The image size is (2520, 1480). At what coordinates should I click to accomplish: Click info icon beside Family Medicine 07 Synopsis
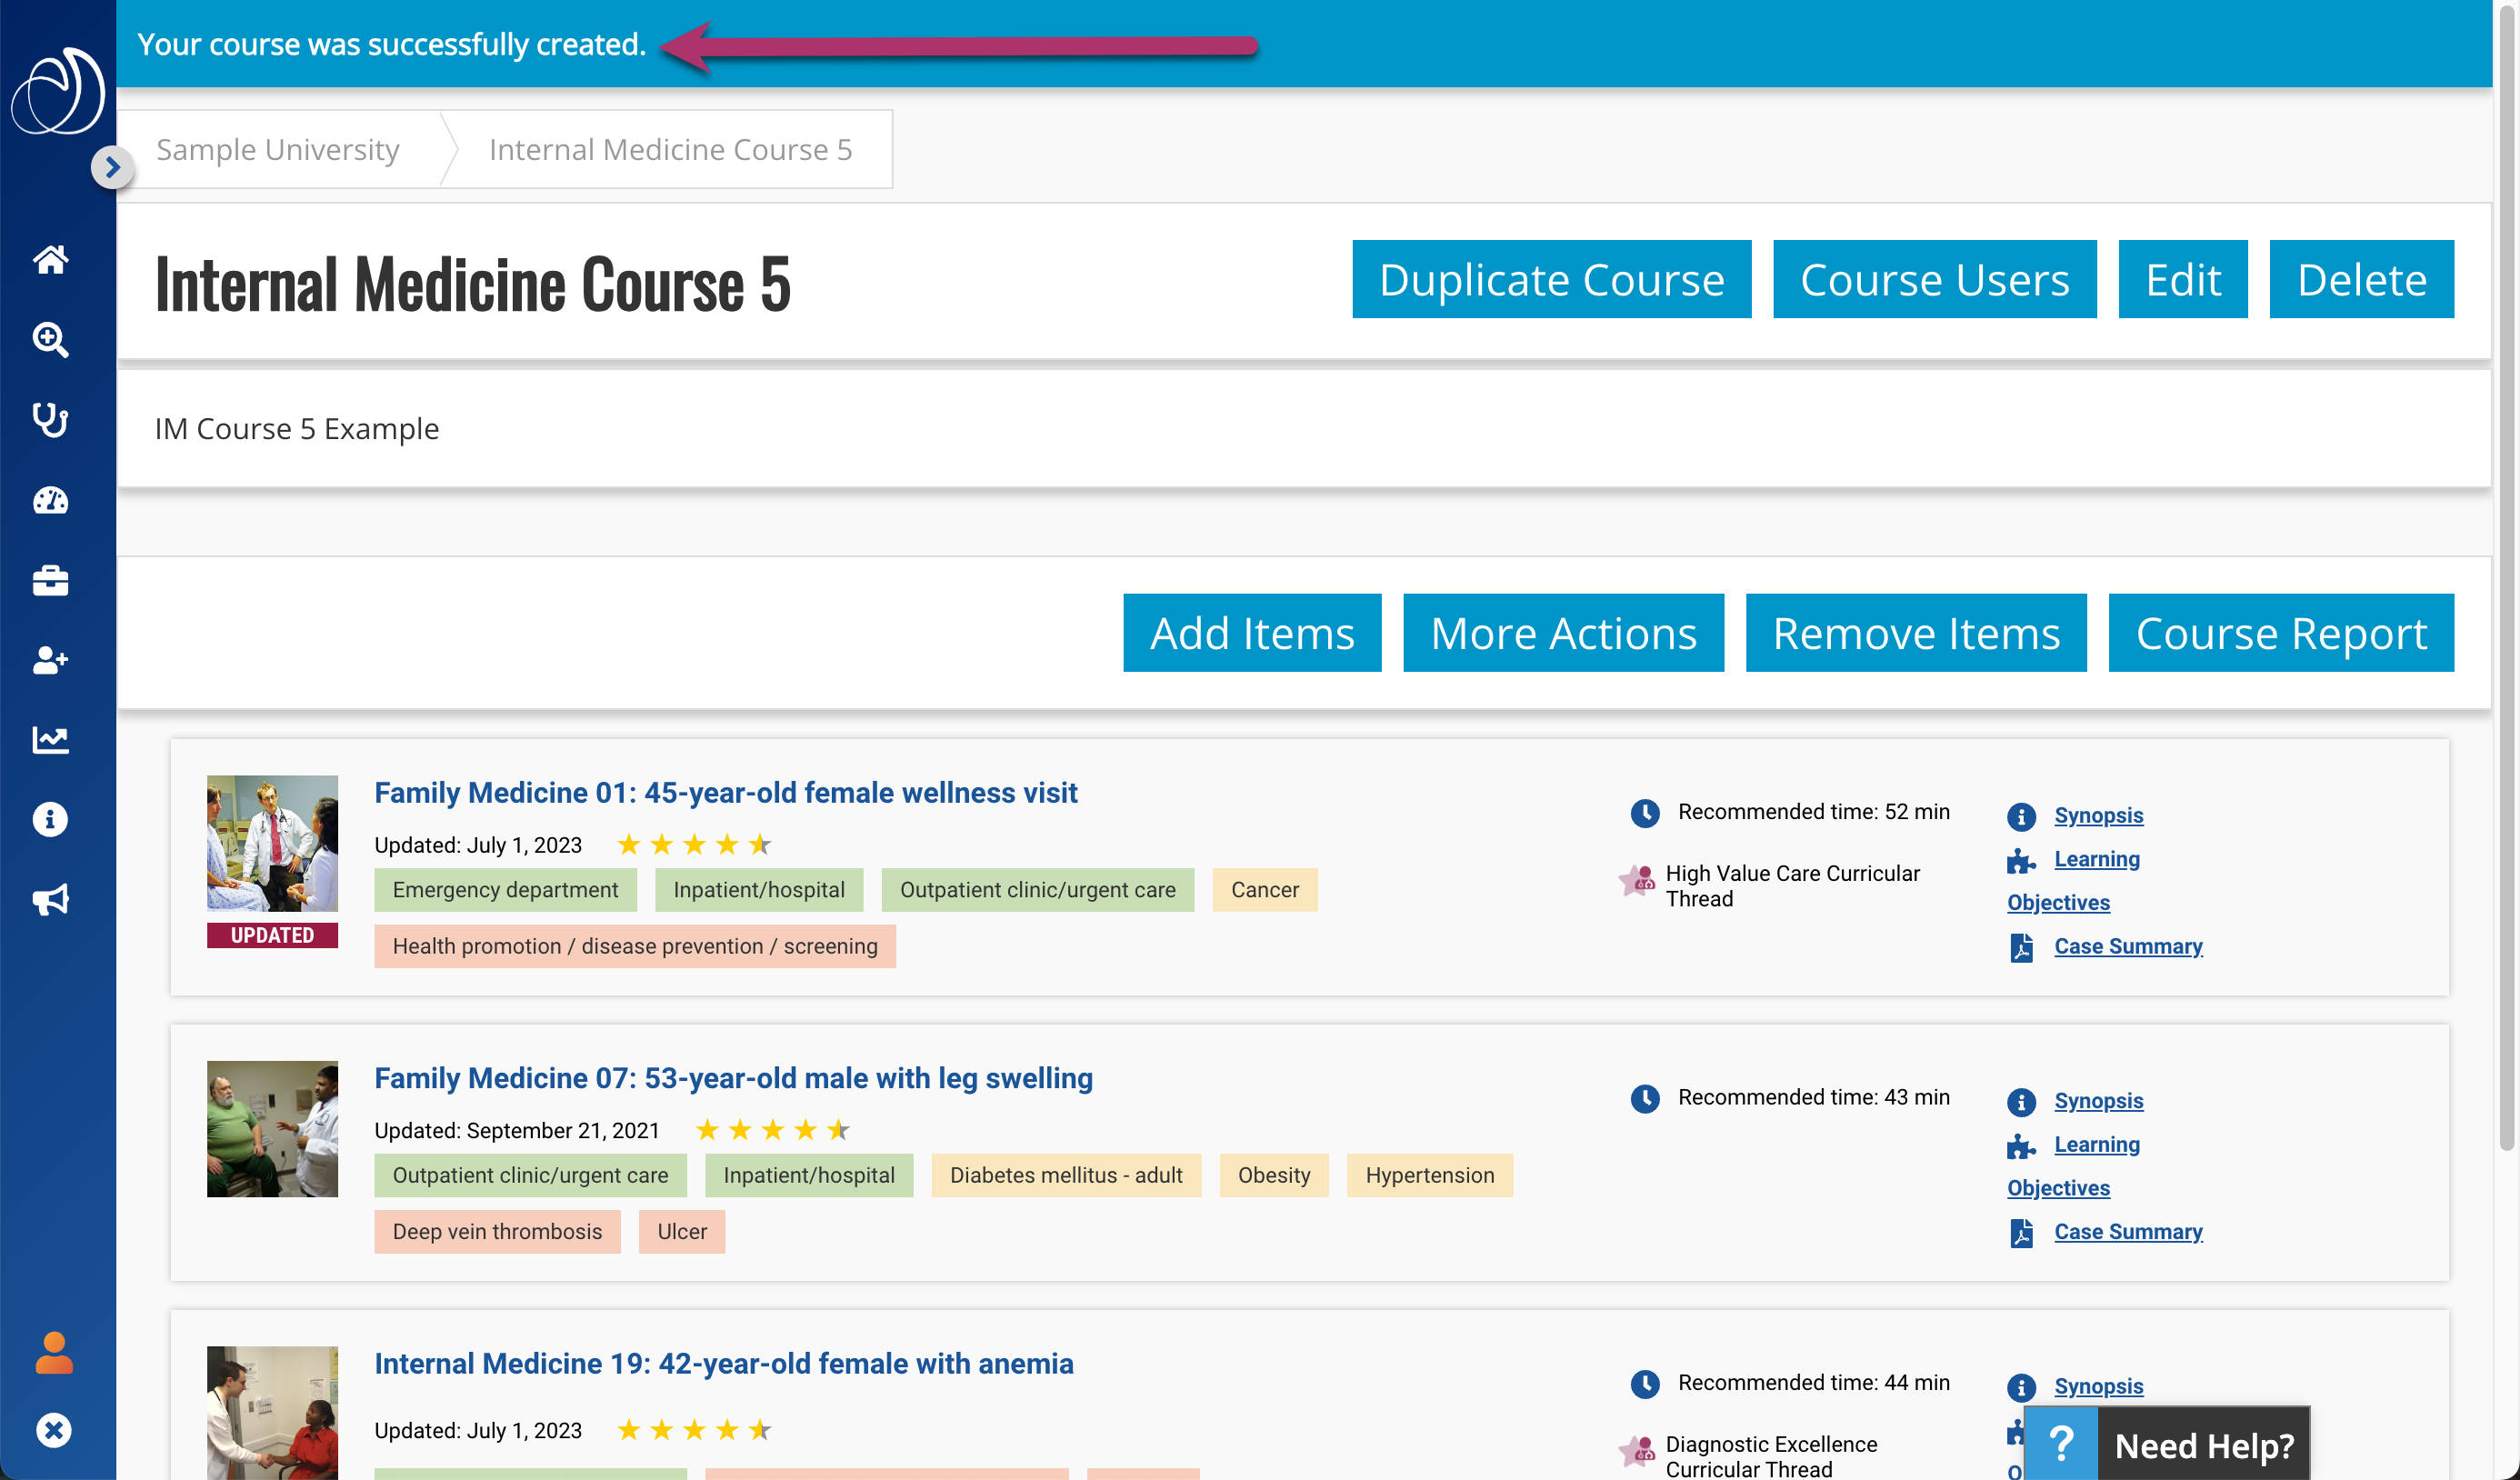(x=2021, y=1102)
